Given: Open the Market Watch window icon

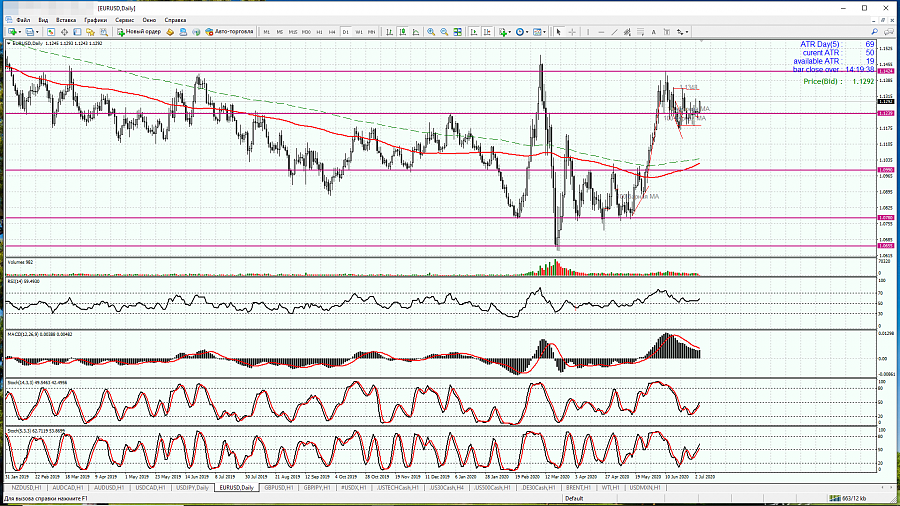Looking at the screenshot, I should point(51,32).
